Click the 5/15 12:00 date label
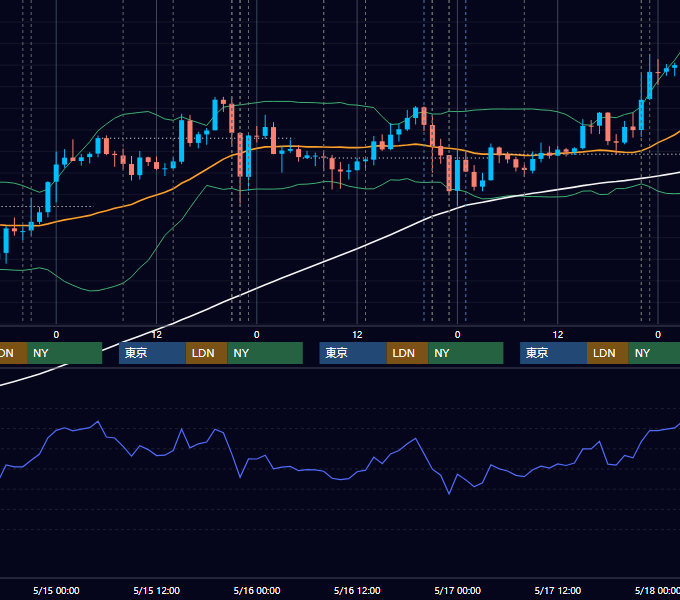The image size is (680, 600). [x=157, y=590]
